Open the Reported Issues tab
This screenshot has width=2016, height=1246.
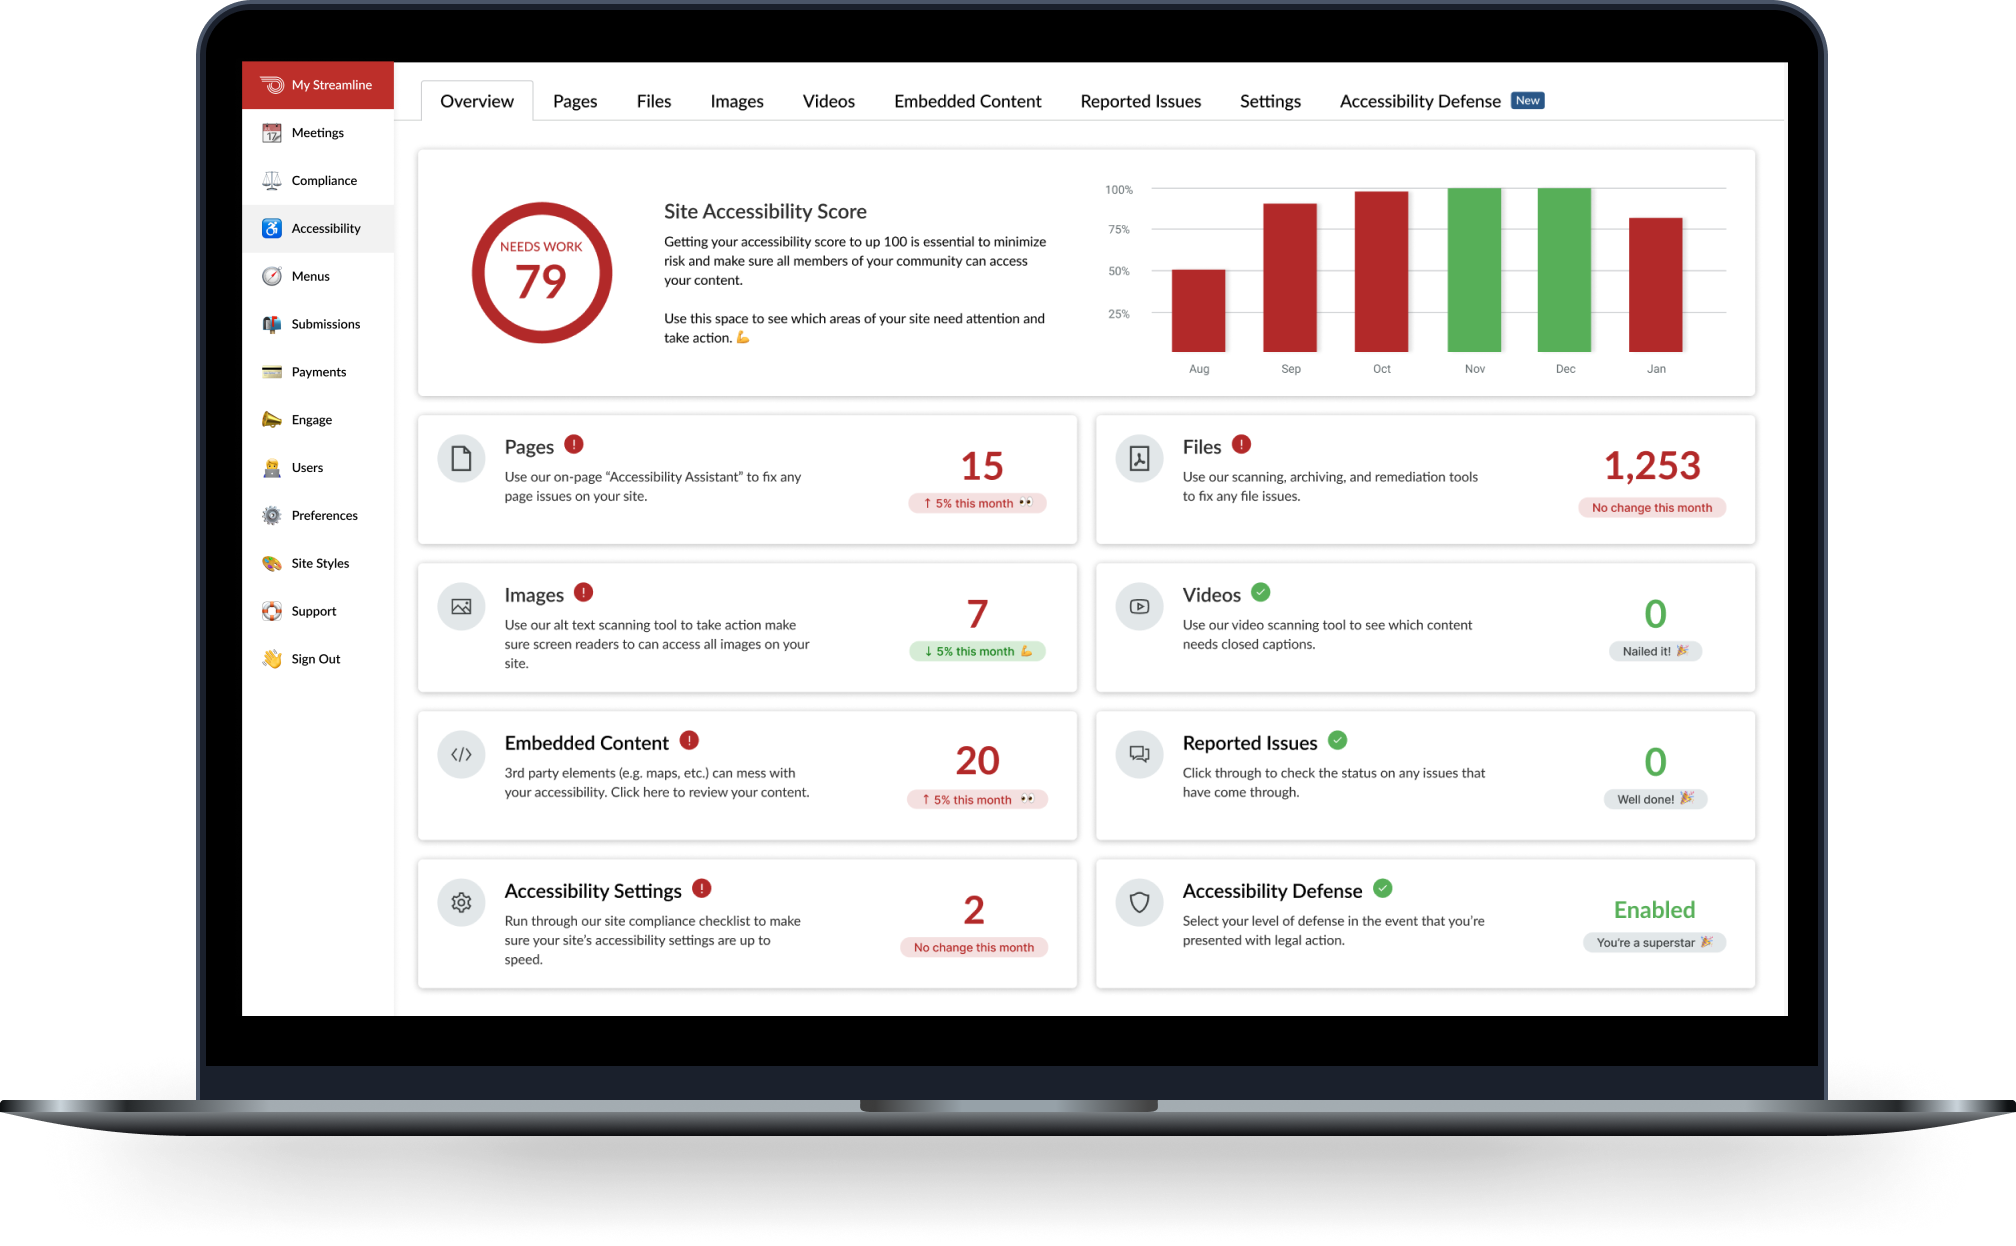click(1140, 101)
